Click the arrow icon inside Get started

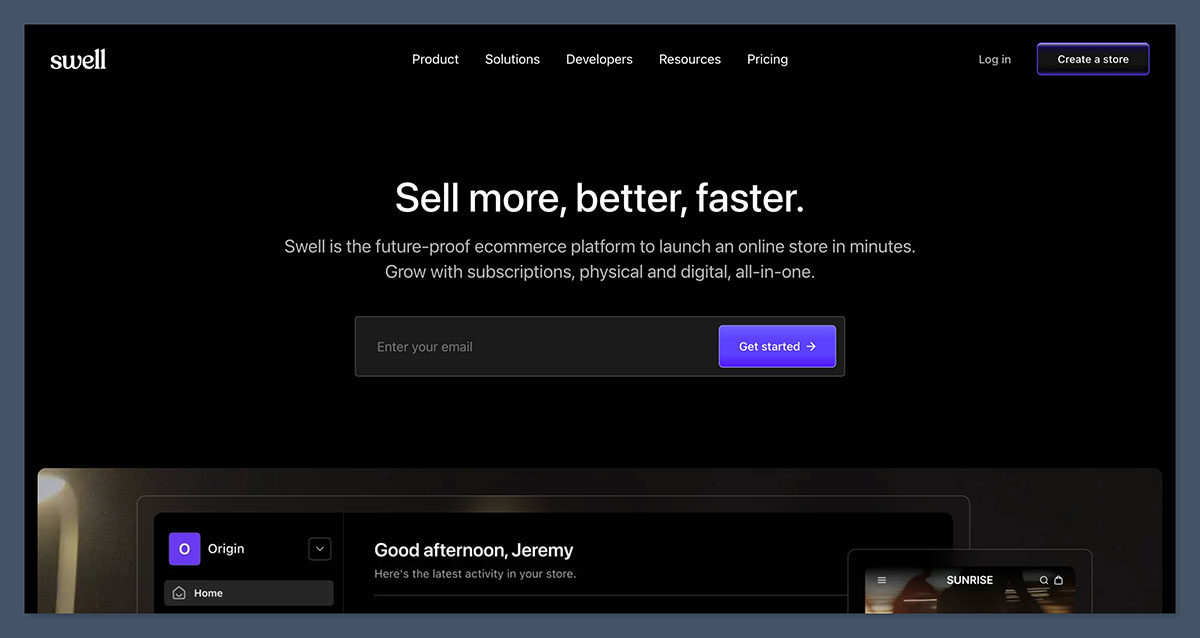pos(810,346)
